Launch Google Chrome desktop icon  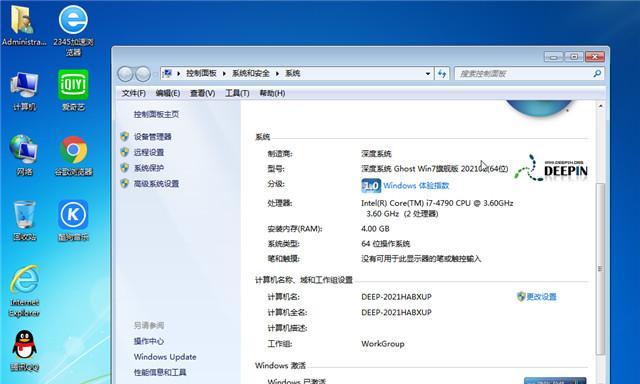pos(73,155)
